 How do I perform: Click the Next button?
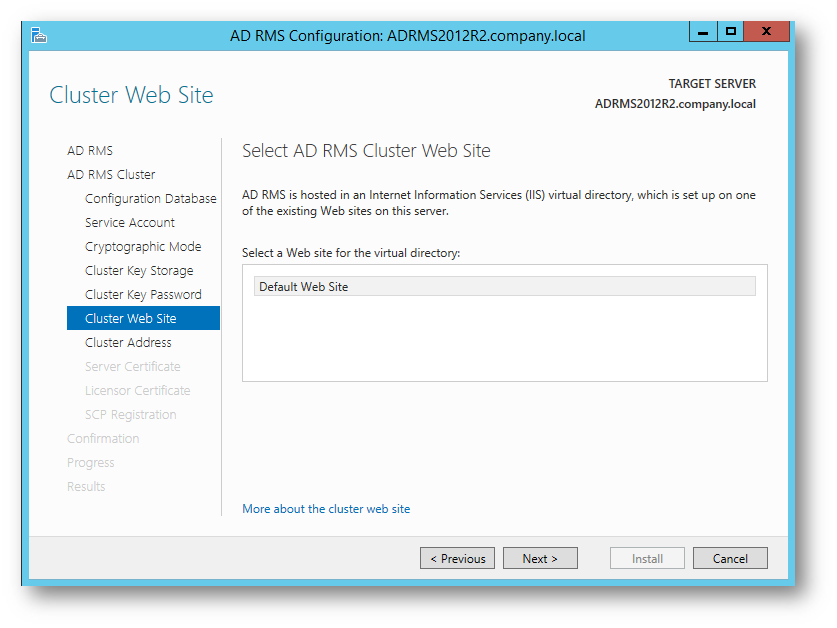[540, 558]
